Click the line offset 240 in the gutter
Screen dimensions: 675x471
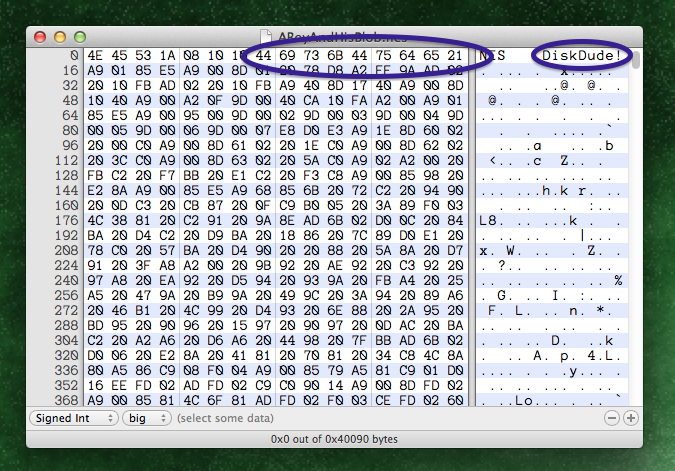click(67, 281)
